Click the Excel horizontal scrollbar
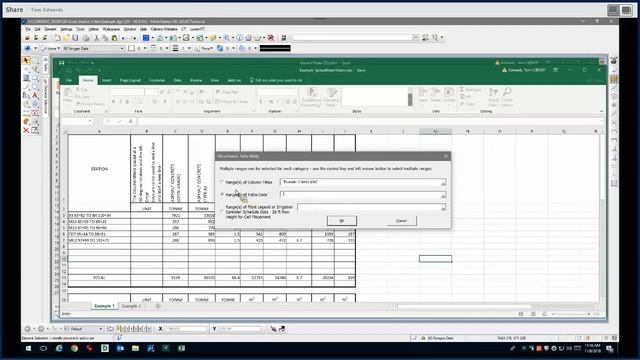640x360 pixels. 496,306
